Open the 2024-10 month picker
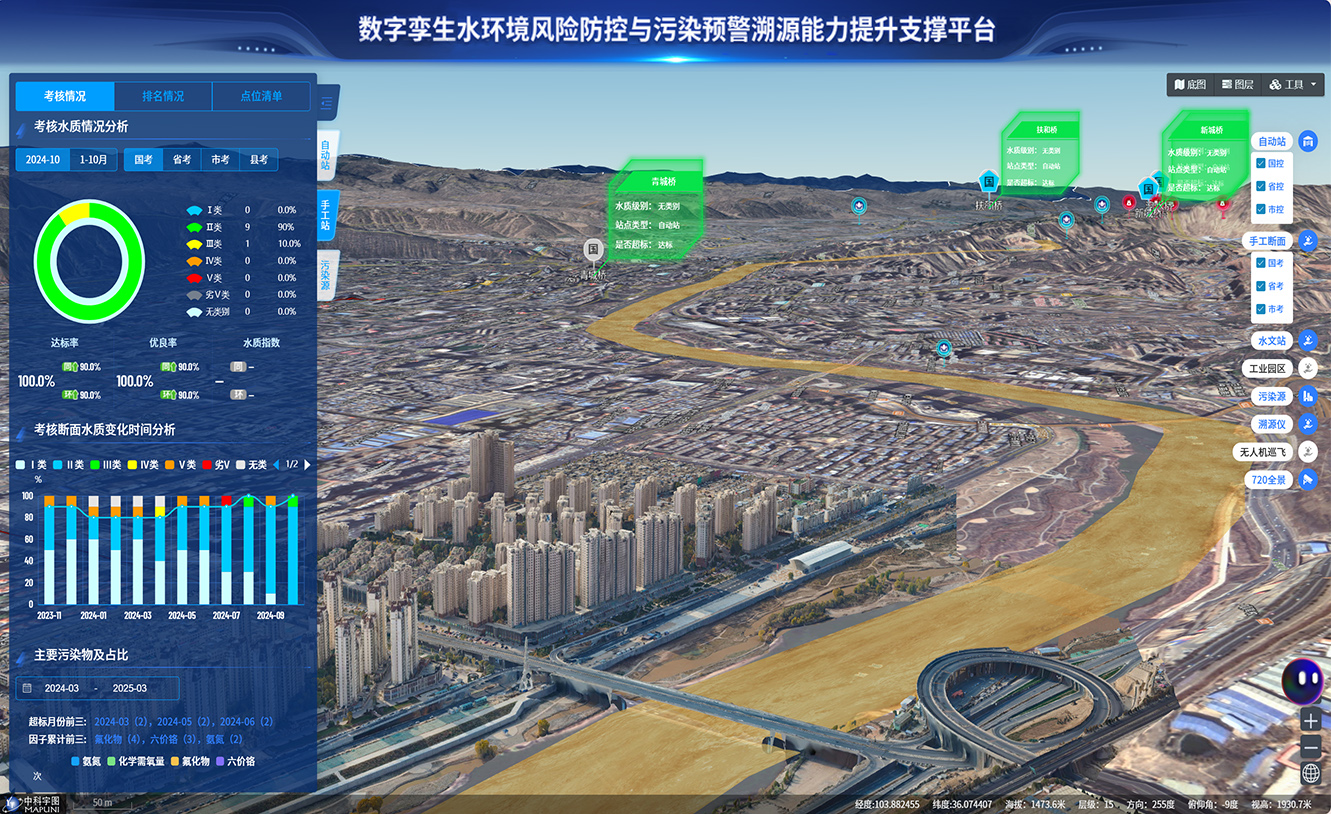 pyautogui.click(x=43, y=160)
